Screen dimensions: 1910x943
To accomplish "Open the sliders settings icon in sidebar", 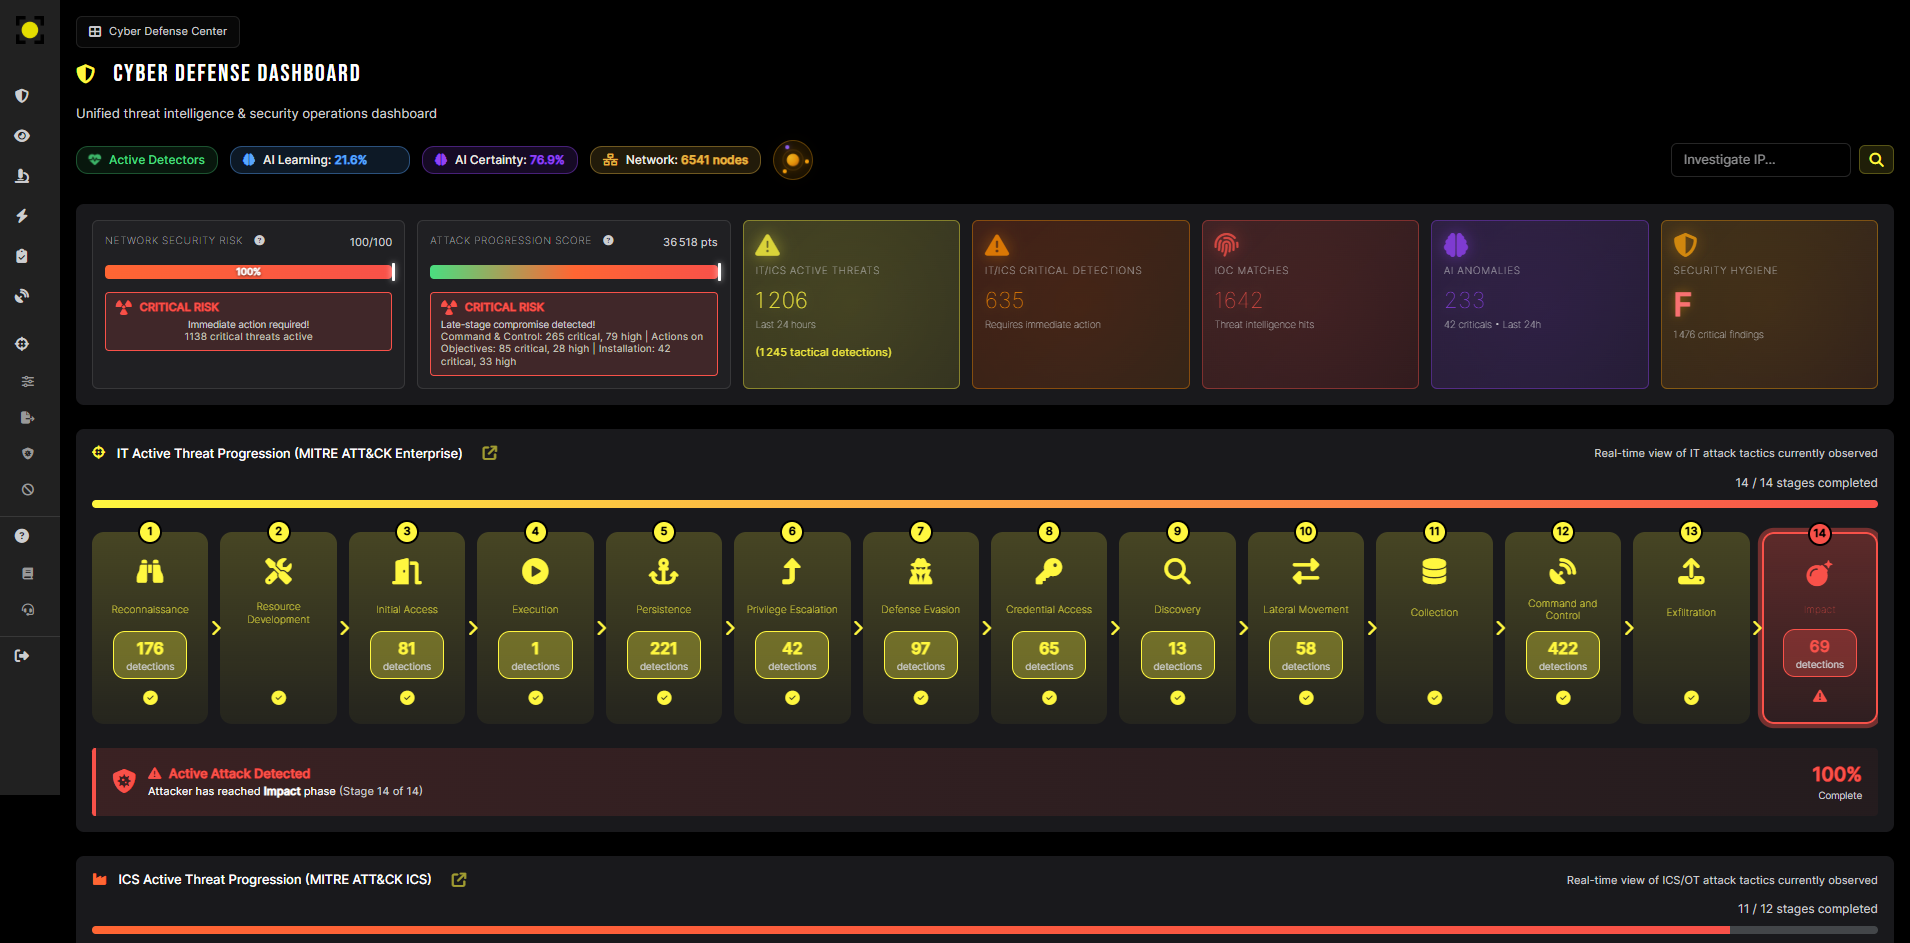I will 28,381.
